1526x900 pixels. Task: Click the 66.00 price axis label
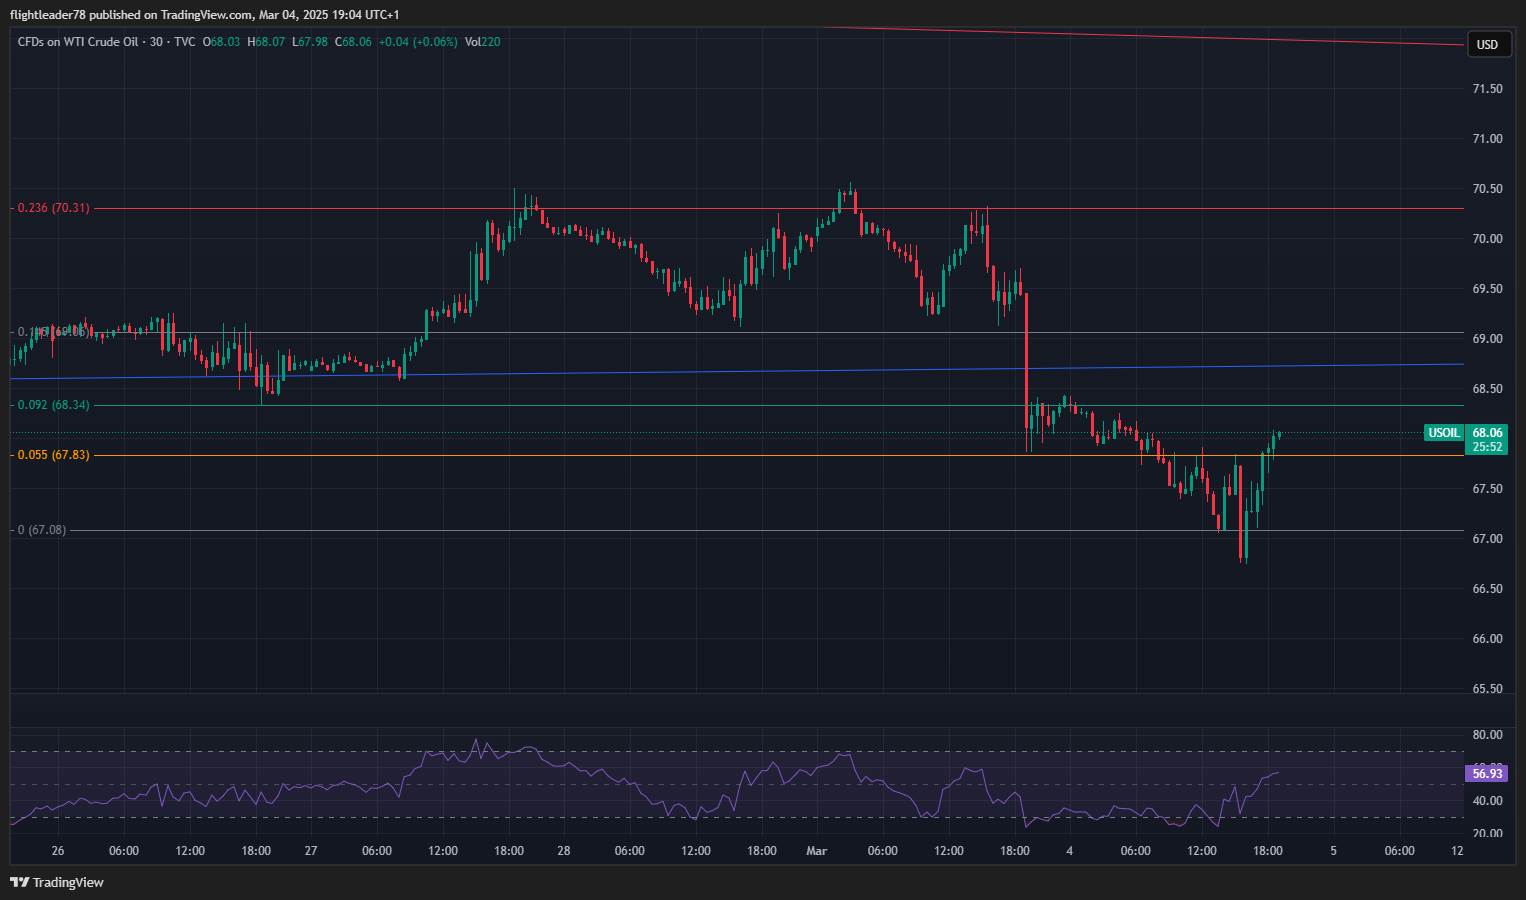click(x=1487, y=639)
